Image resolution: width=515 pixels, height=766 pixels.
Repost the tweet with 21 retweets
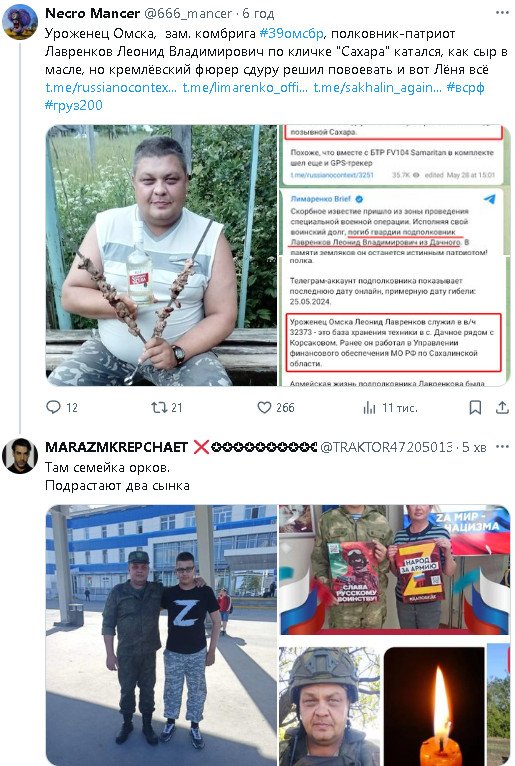click(159, 407)
